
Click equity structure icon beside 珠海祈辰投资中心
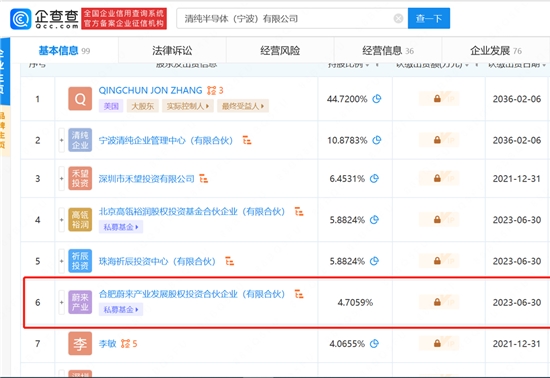[229, 261]
